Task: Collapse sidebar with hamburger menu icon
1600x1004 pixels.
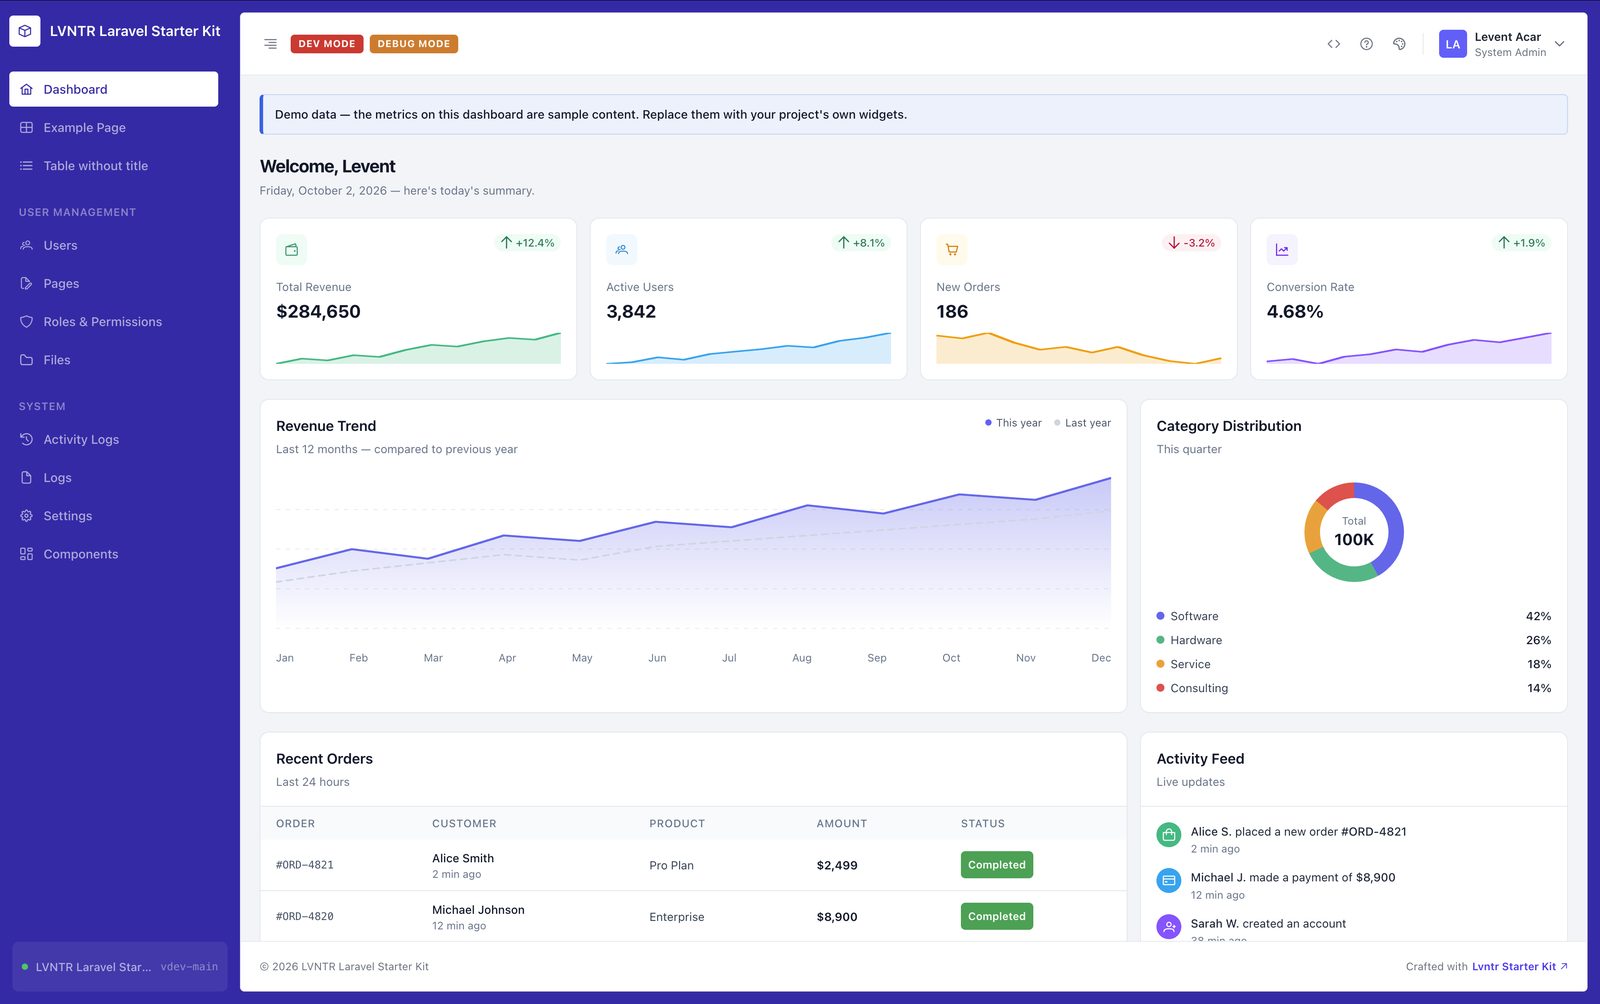Action: pyautogui.click(x=270, y=44)
